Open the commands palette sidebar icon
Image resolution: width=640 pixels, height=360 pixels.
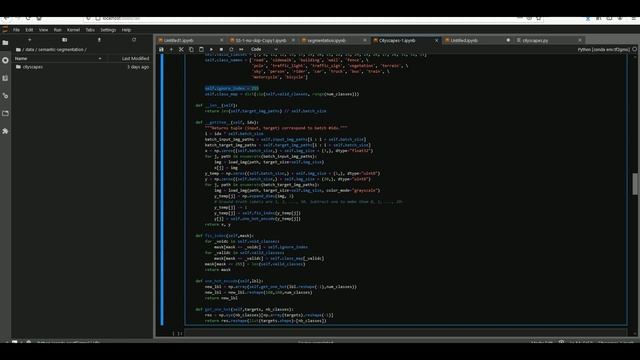tap(5, 78)
